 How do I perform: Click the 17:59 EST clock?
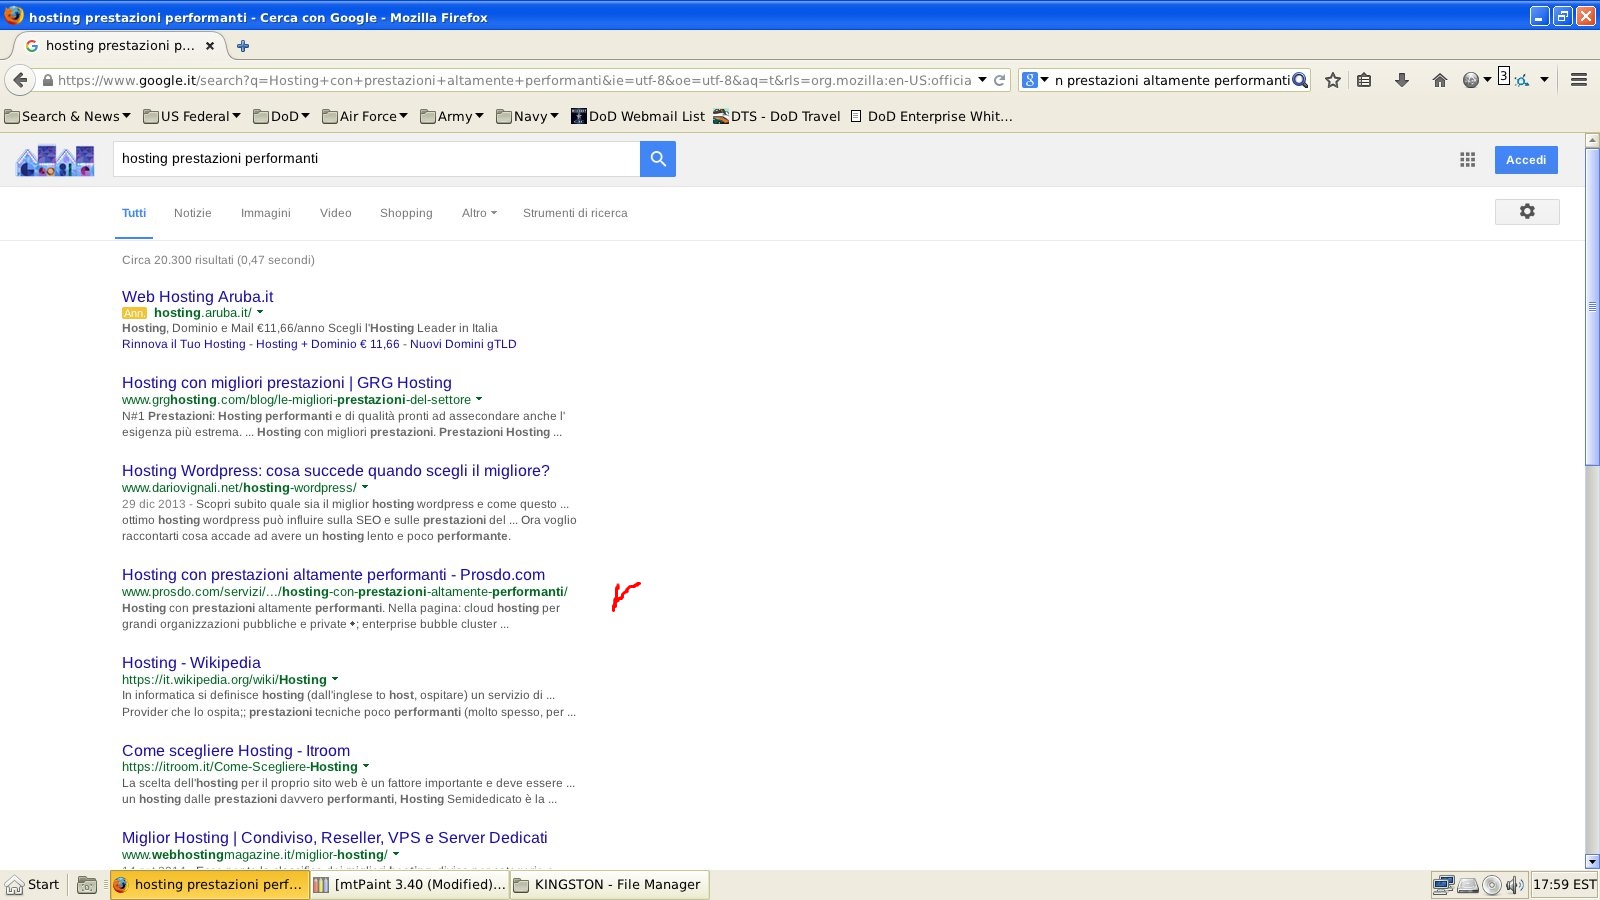[x=1564, y=885]
